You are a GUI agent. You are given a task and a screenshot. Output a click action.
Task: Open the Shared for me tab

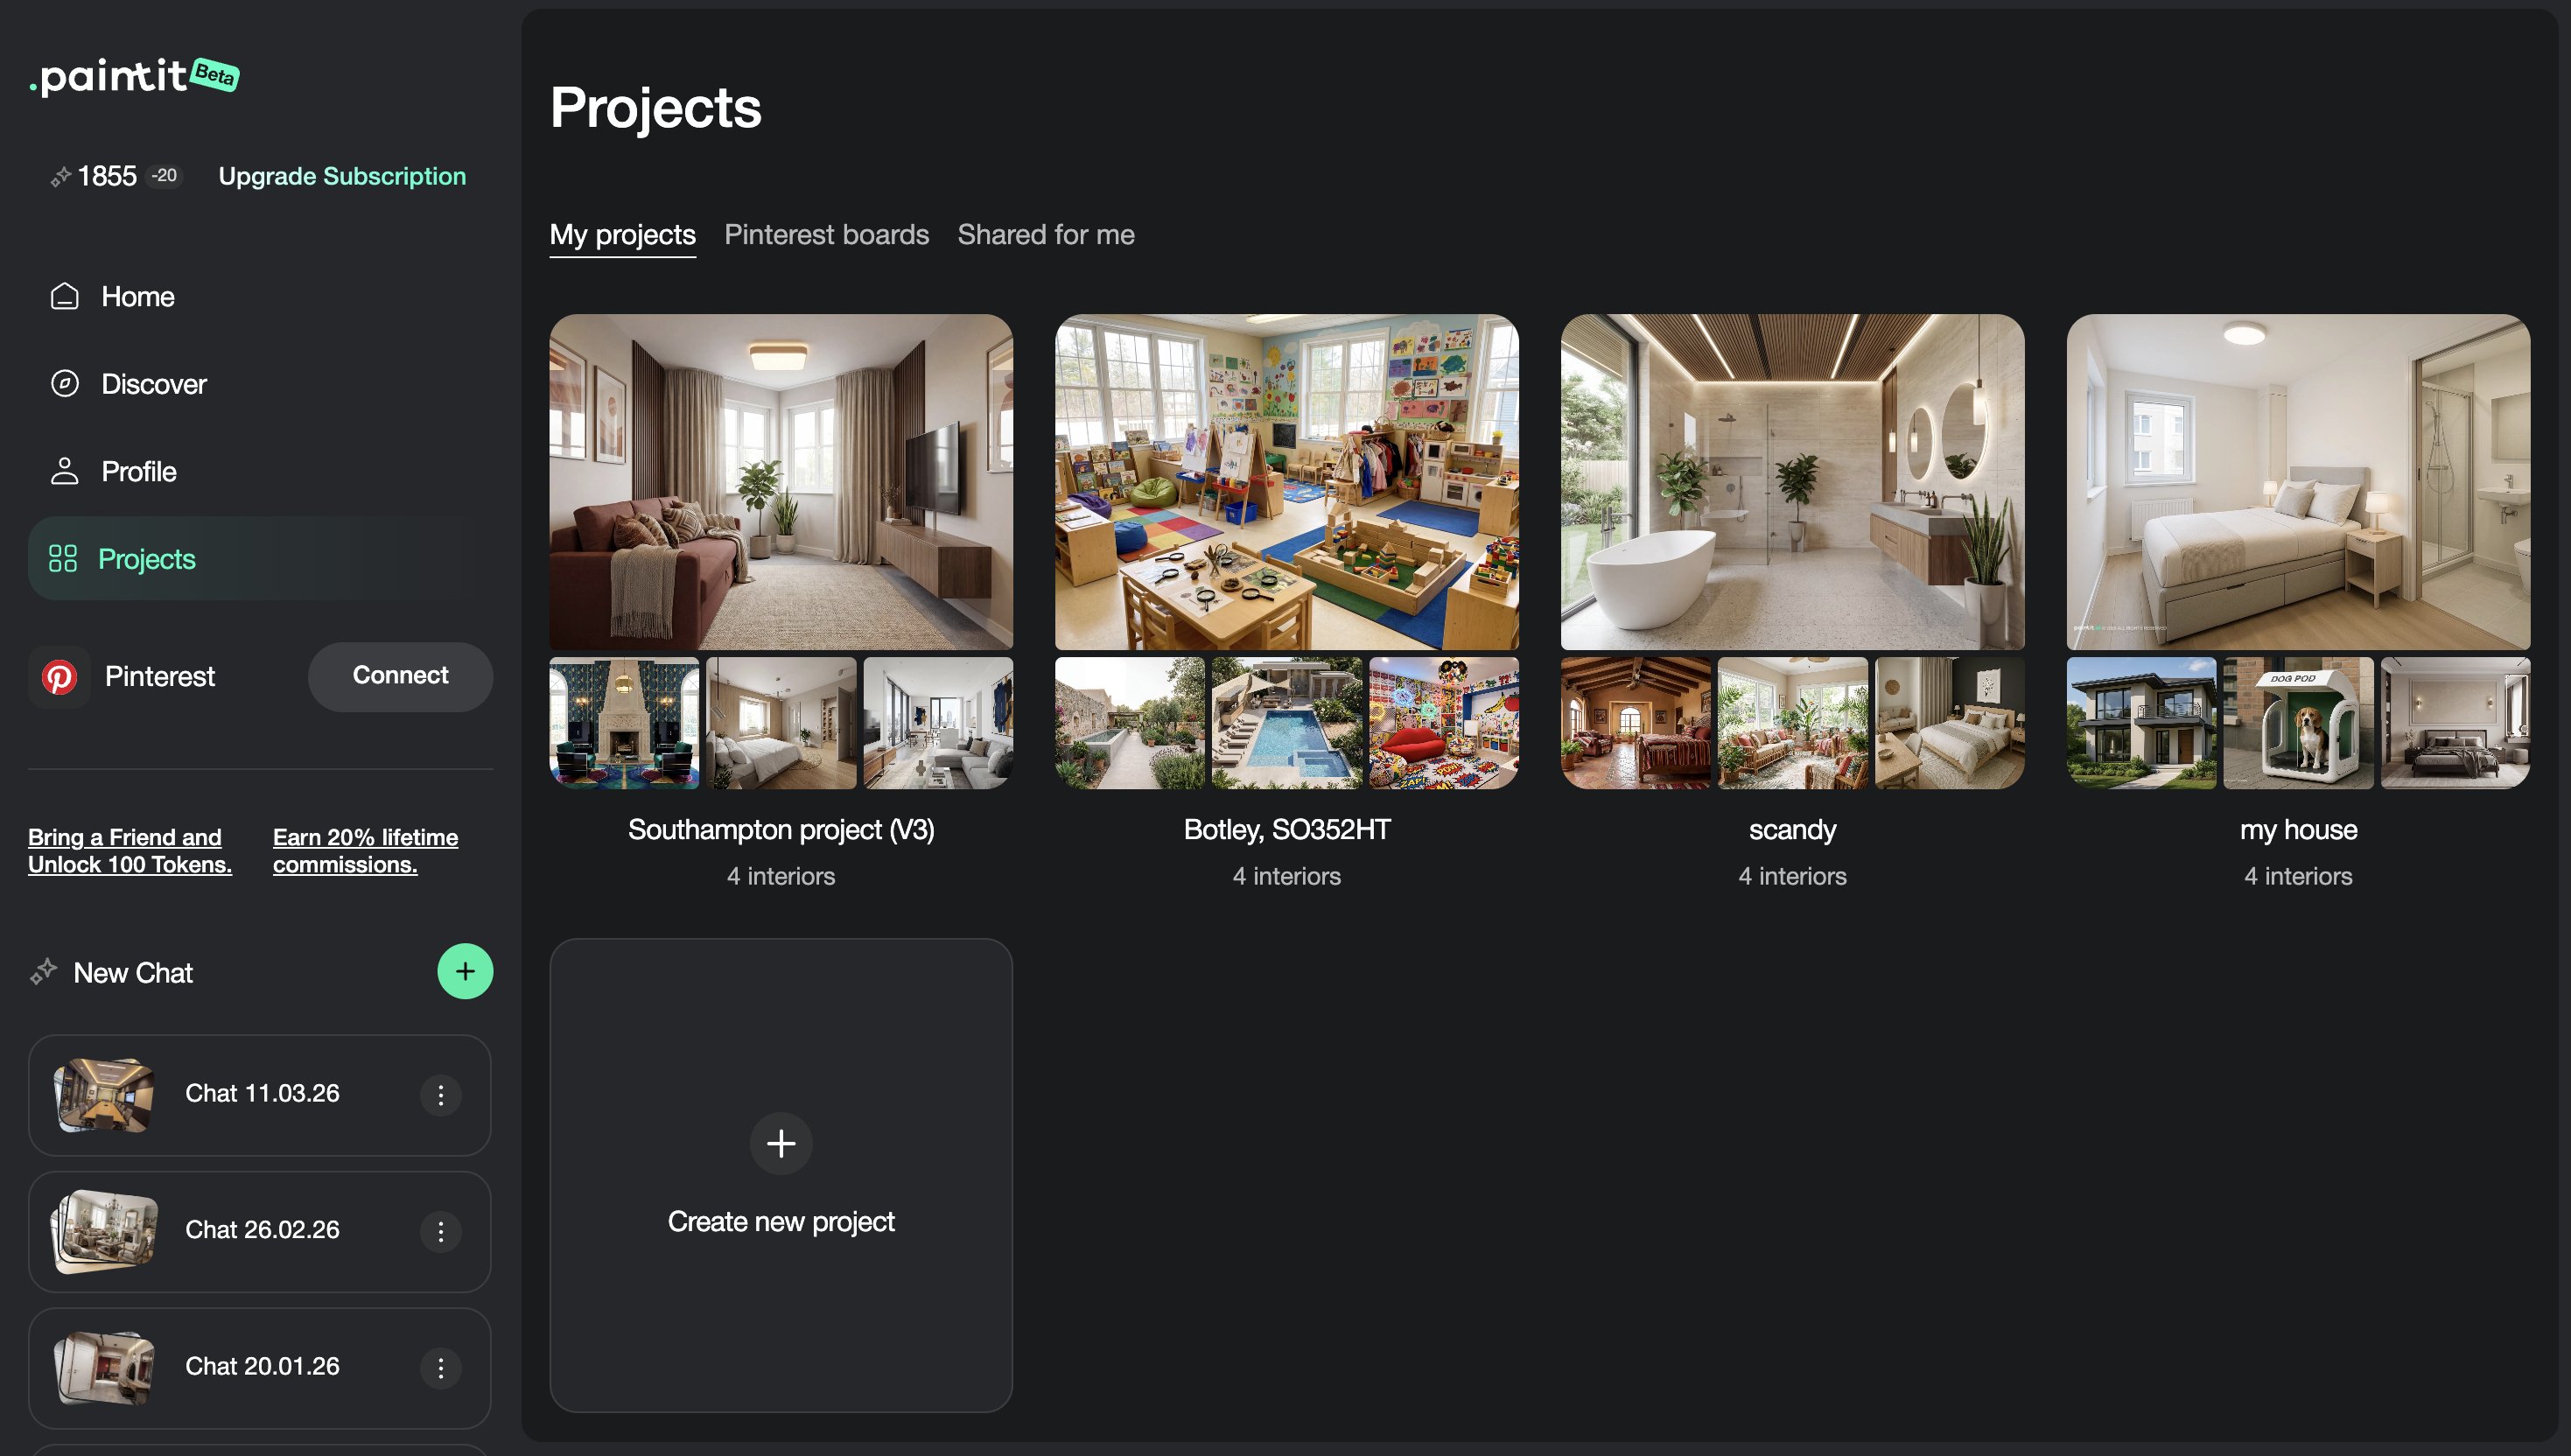coord(1046,234)
